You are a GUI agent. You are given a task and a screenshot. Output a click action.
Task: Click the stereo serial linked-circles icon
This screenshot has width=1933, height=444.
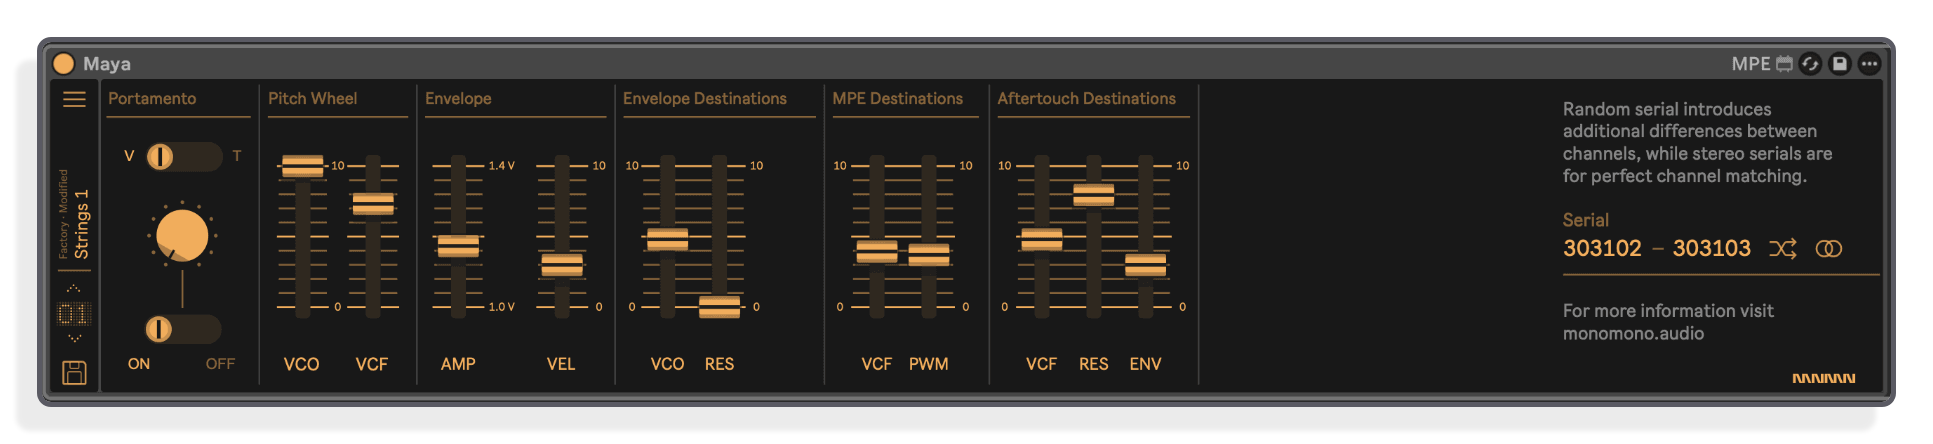(x=1829, y=249)
